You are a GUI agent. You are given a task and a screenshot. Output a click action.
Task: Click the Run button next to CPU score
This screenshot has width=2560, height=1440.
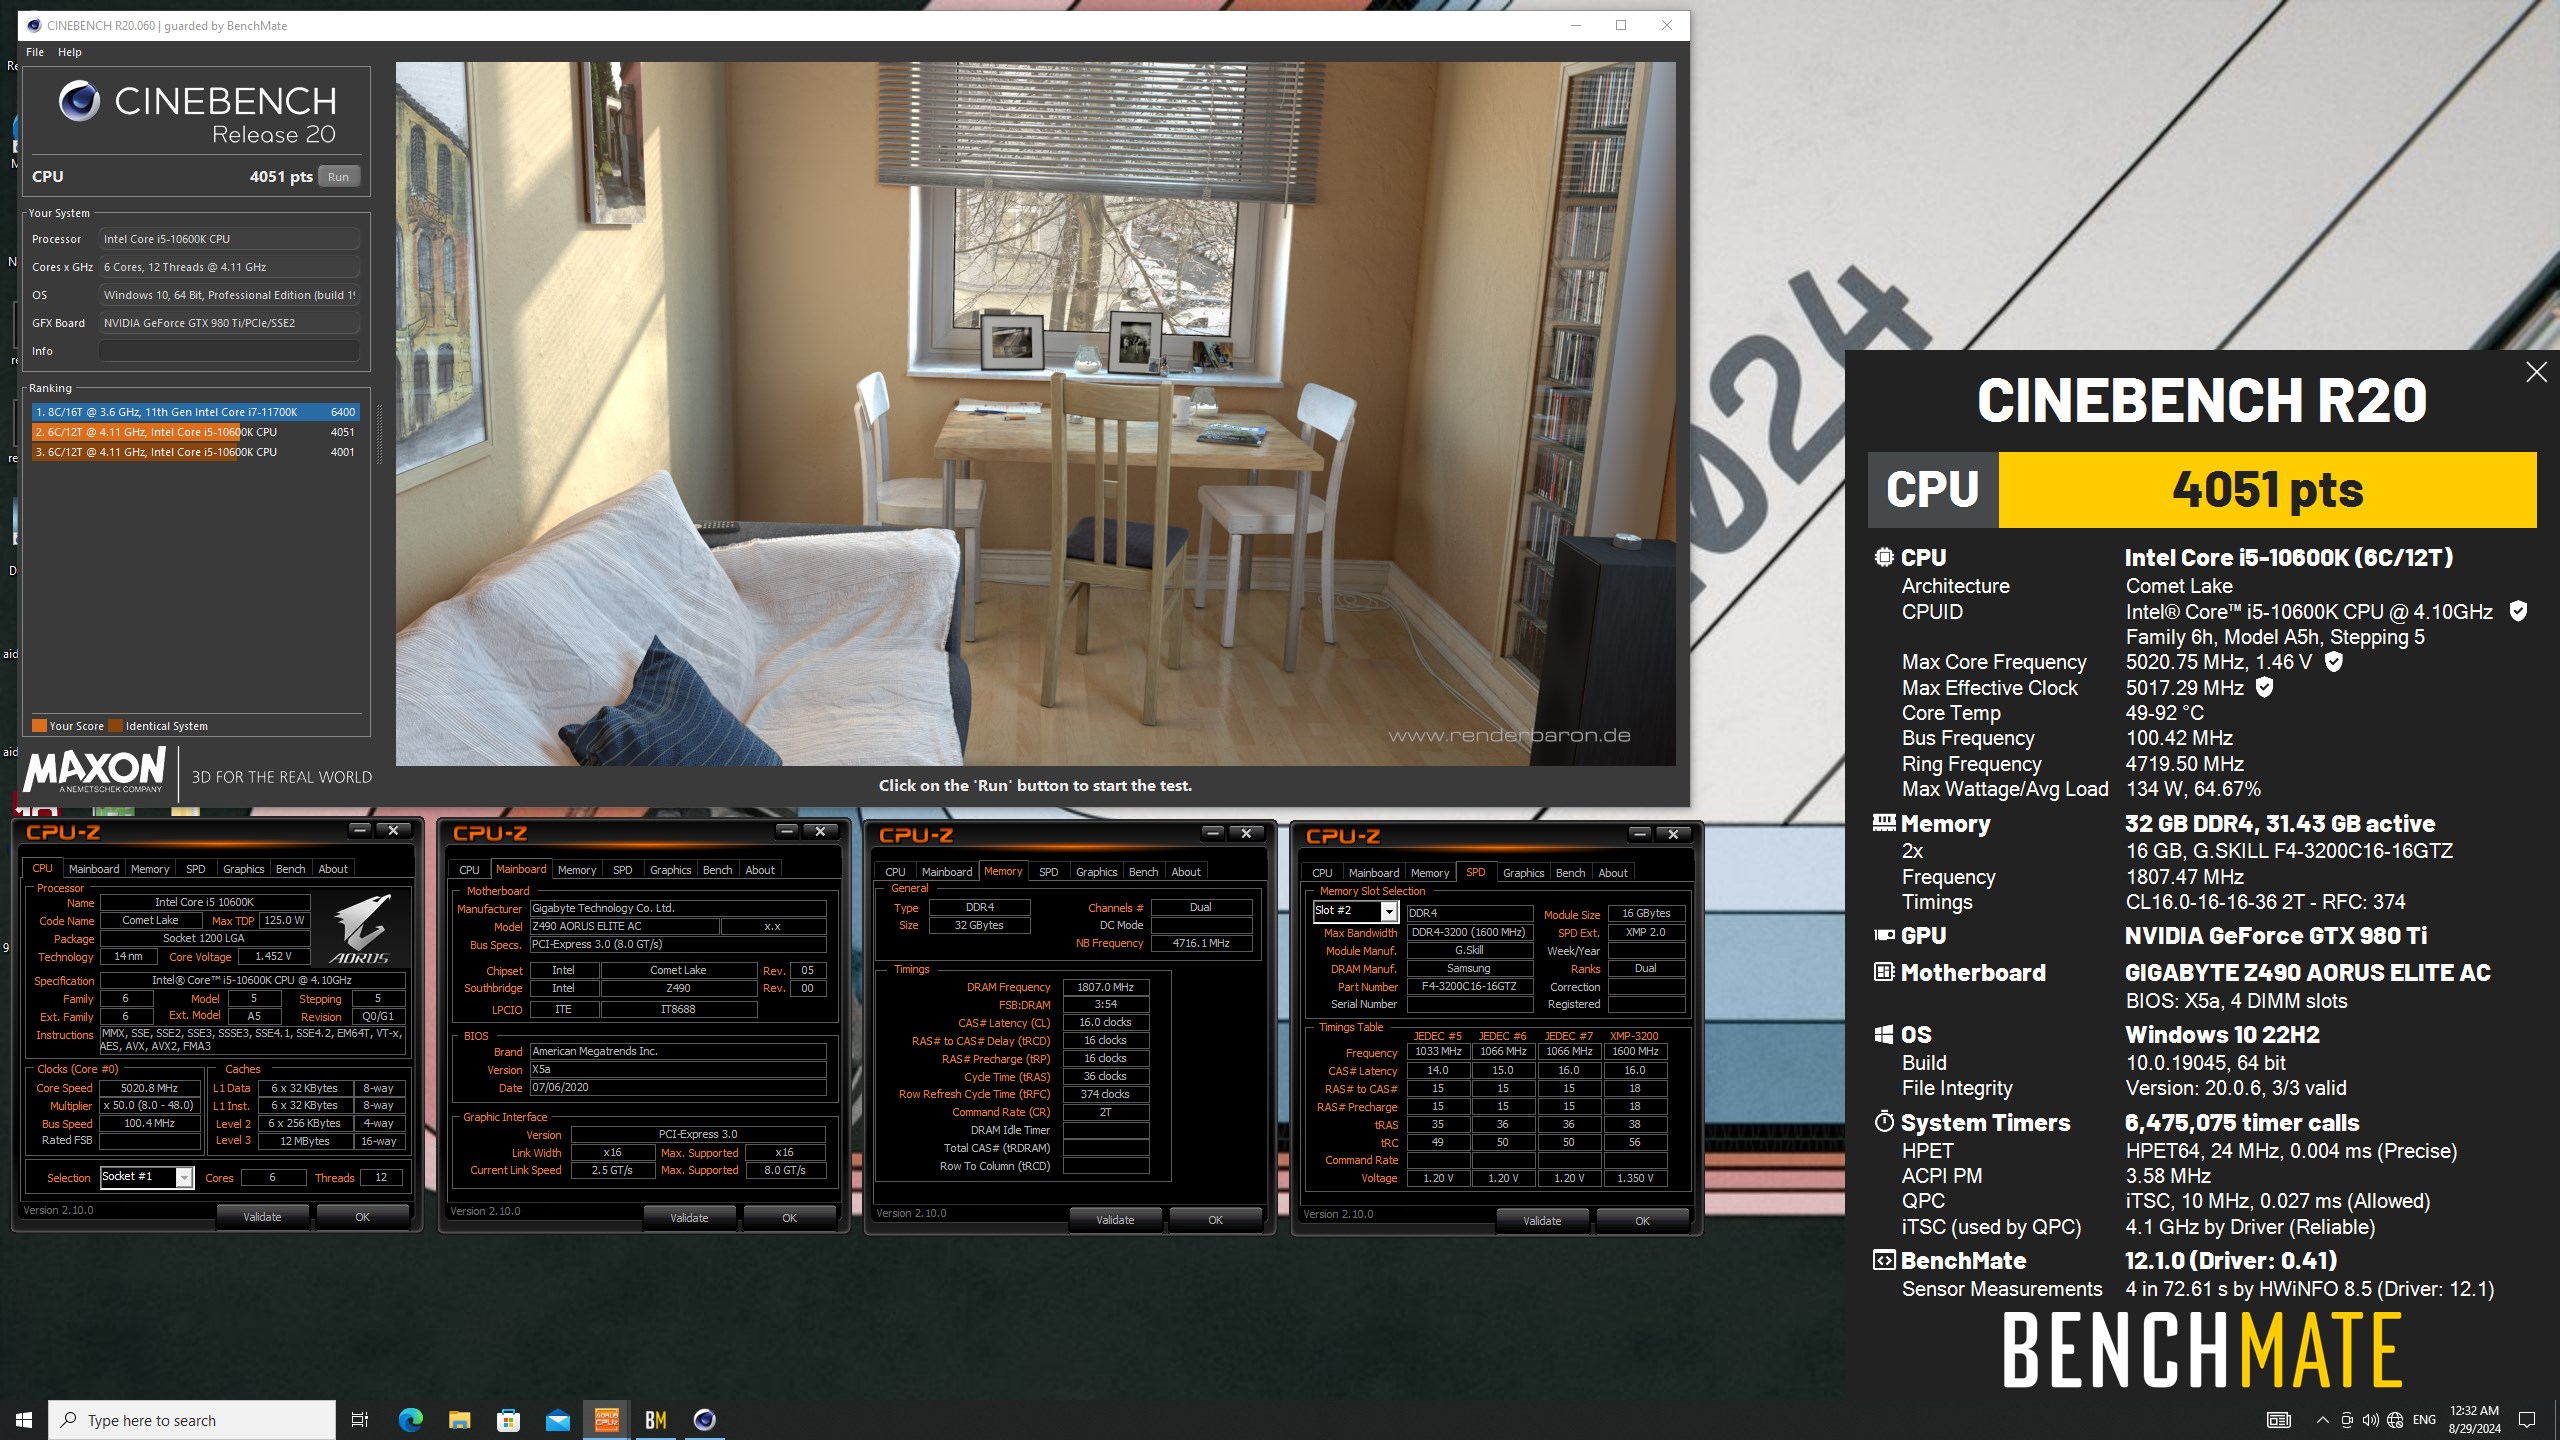point(339,177)
